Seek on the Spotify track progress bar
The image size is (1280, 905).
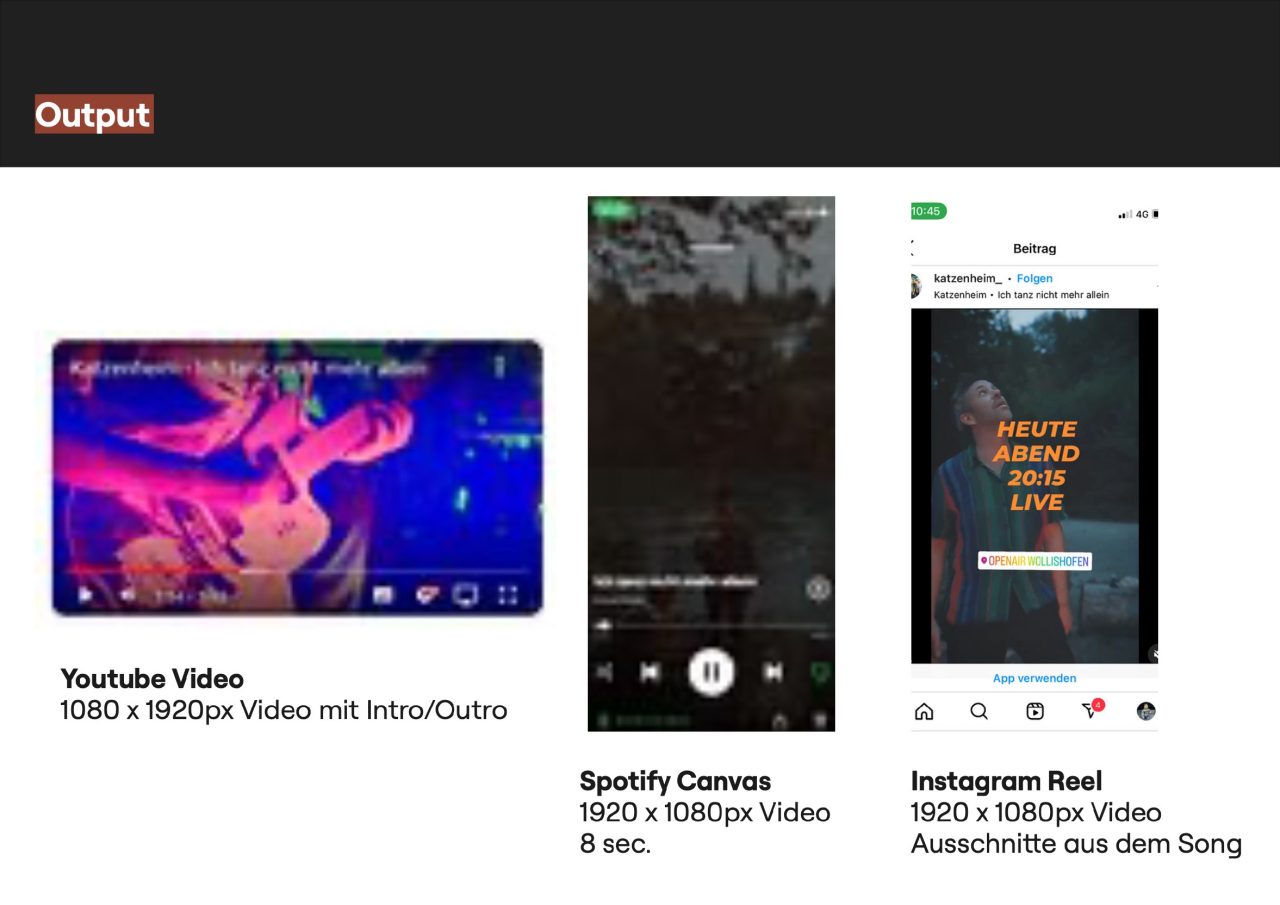(x=711, y=626)
